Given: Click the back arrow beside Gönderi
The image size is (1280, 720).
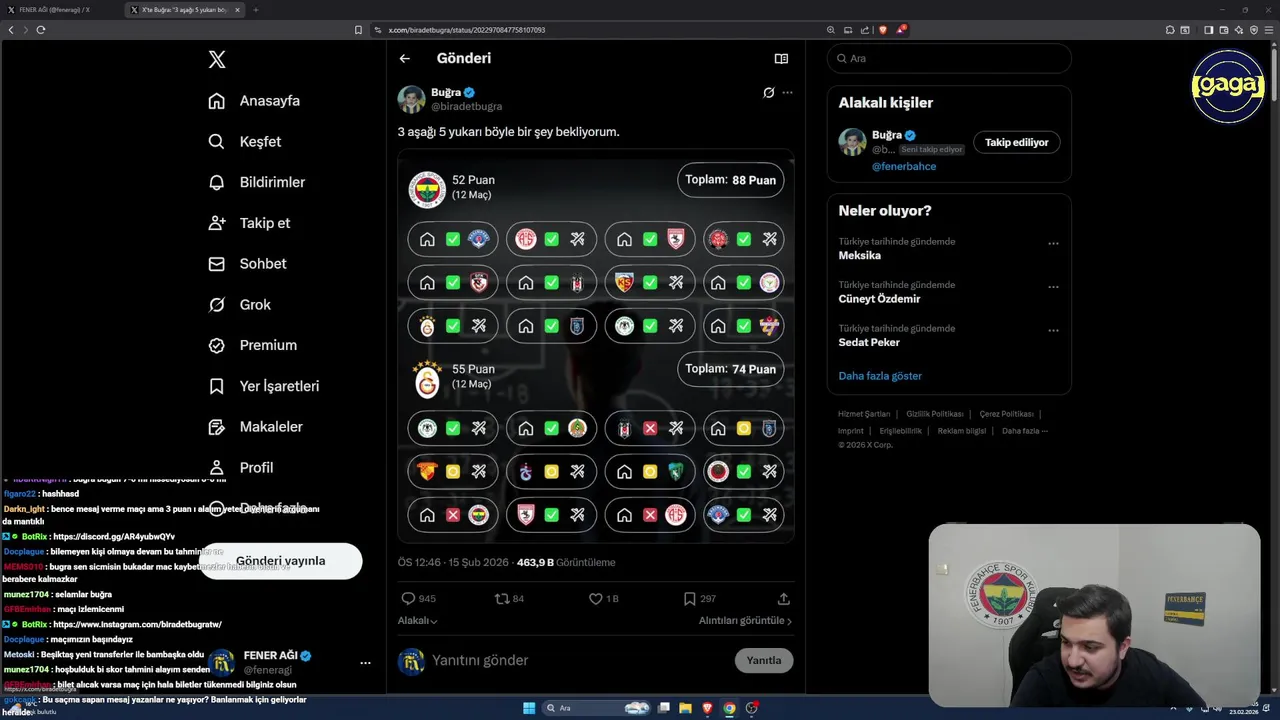Looking at the screenshot, I should coord(405,58).
